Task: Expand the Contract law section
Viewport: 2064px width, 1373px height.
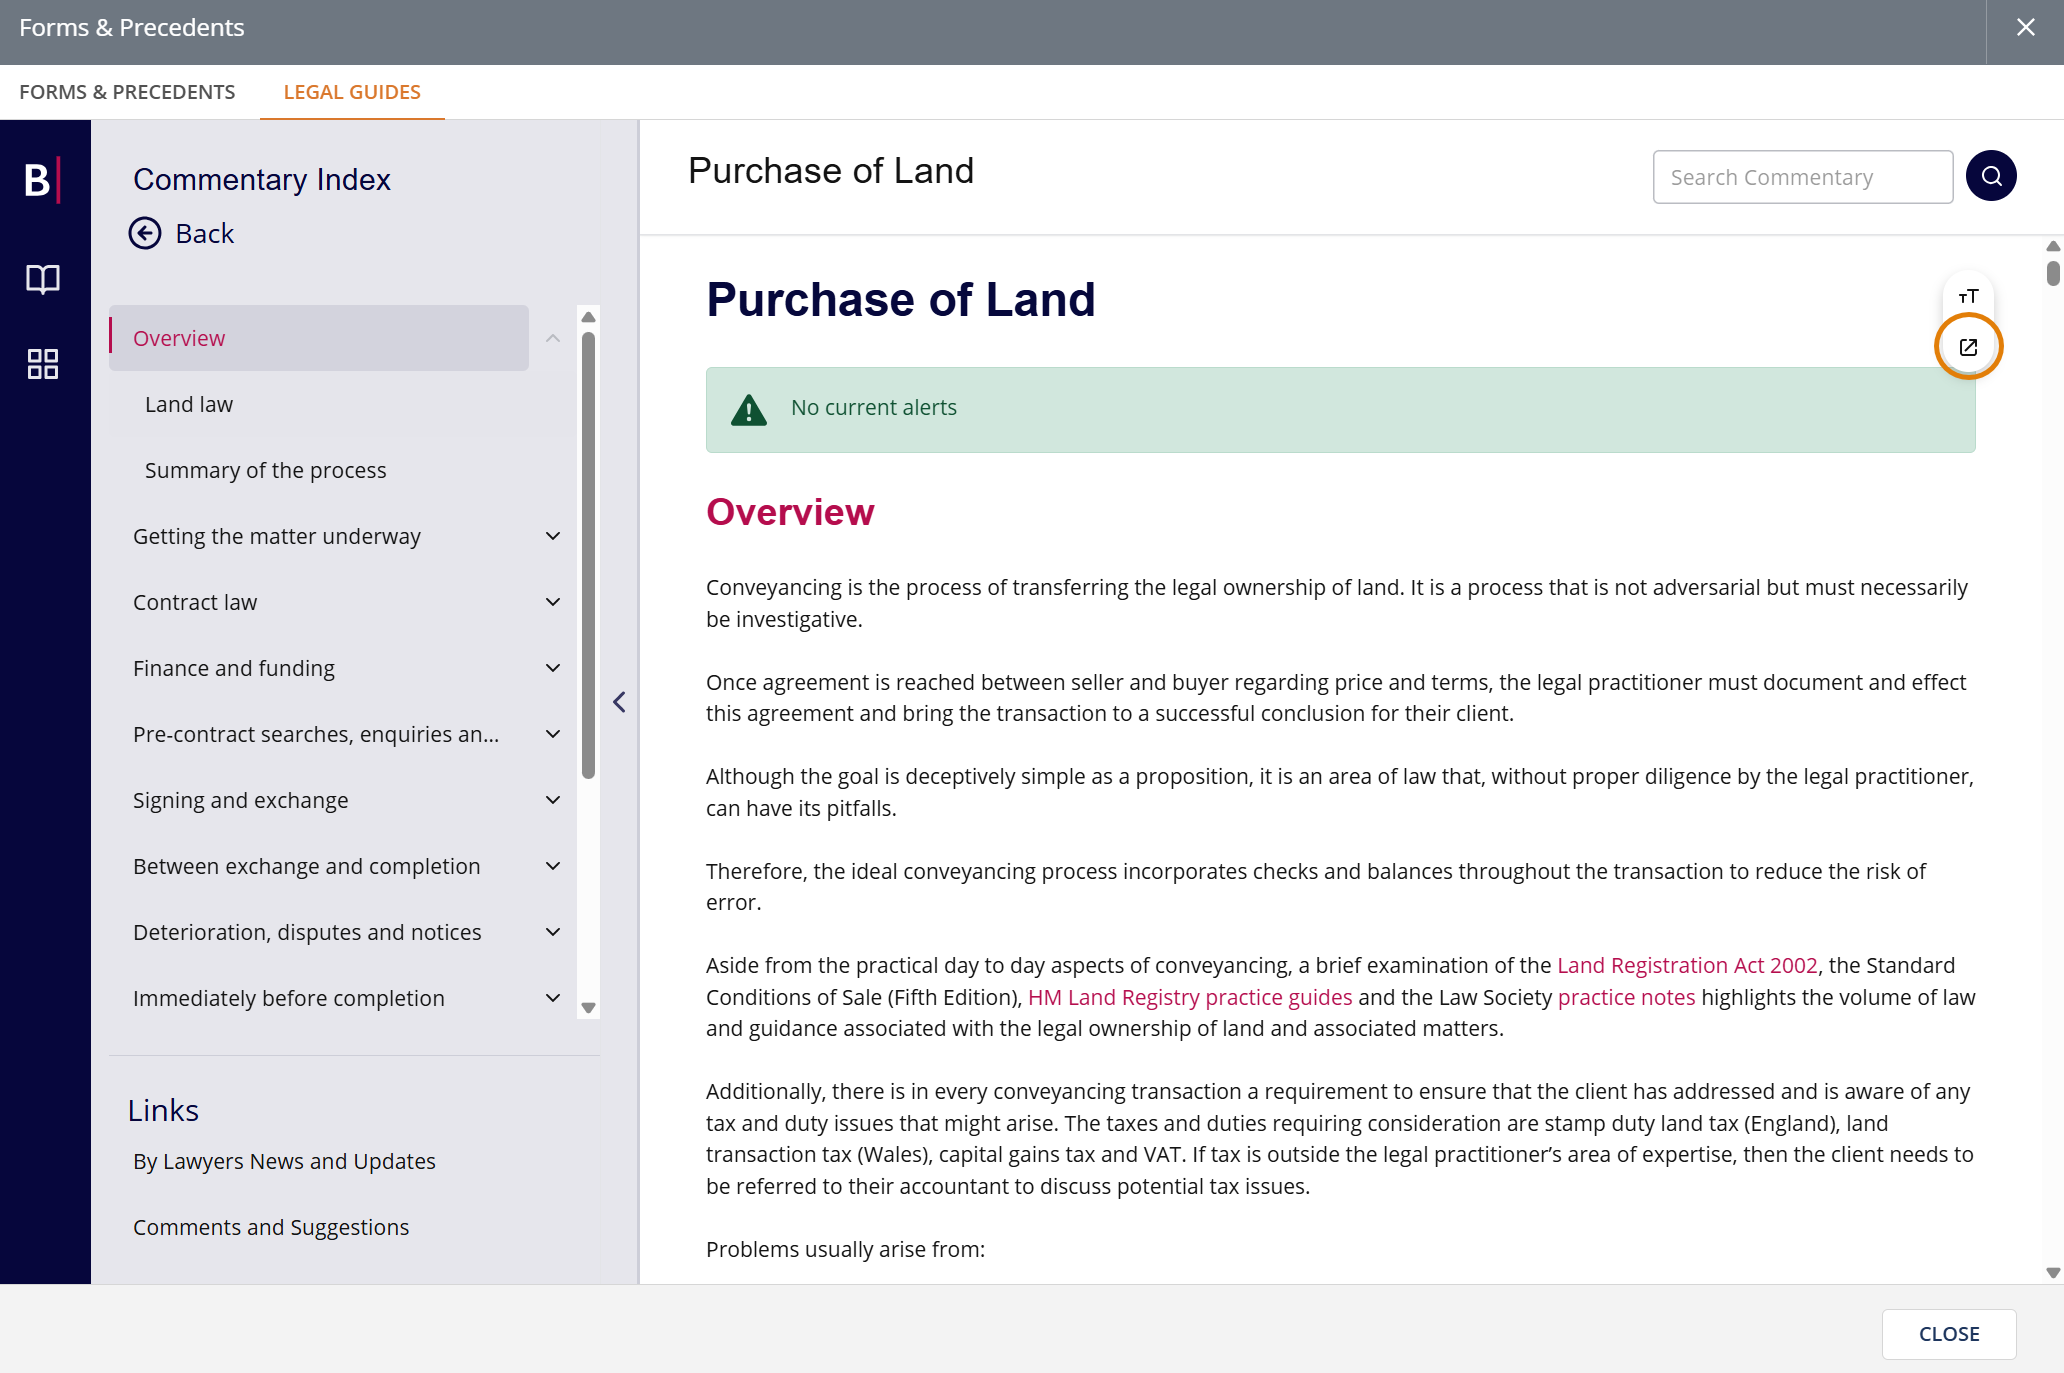Action: 553,602
